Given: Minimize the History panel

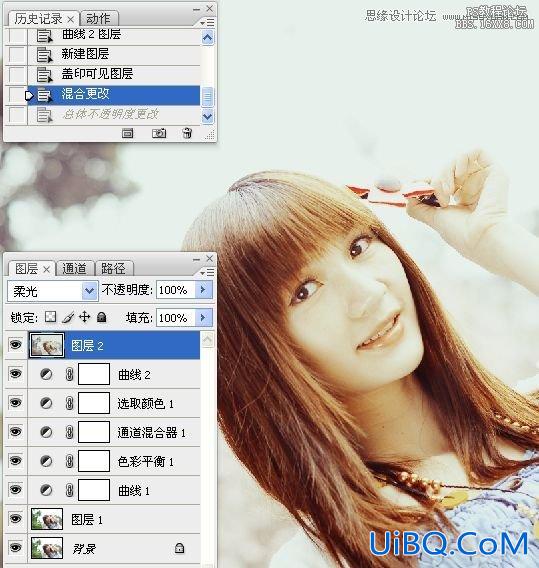Looking at the screenshot, I should [x=196, y=9].
